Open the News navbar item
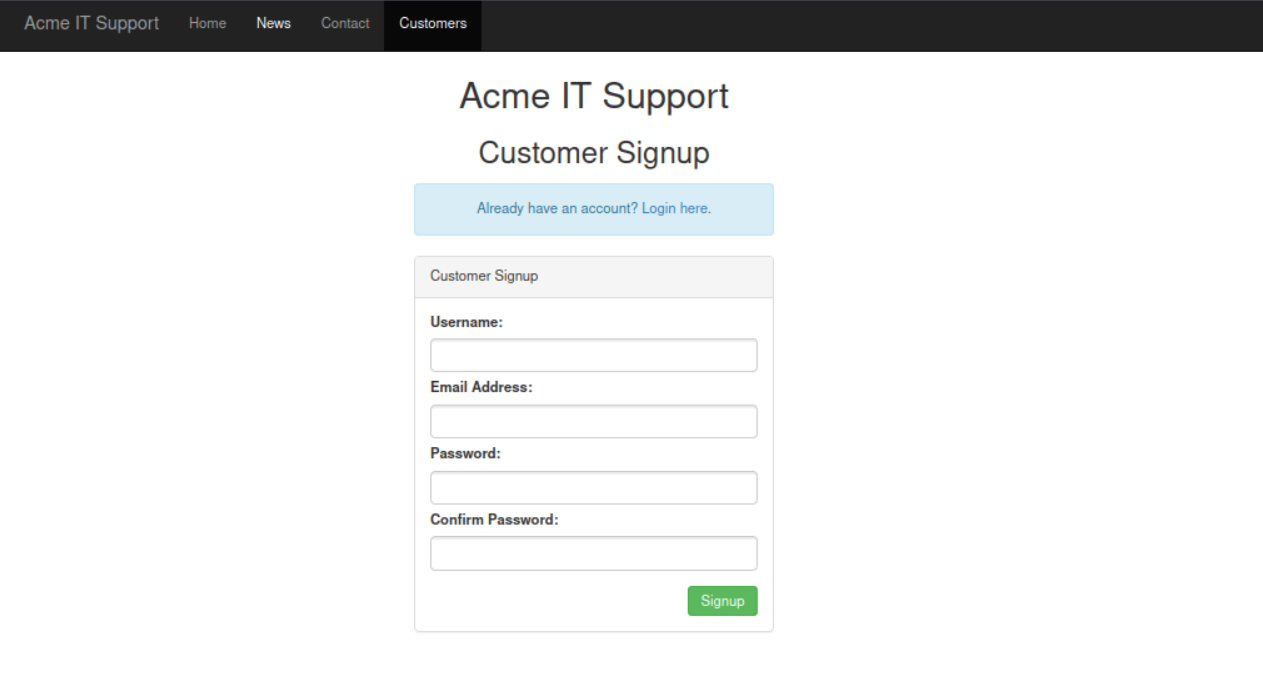Screen dimensions: 1263x690 pos(273,23)
